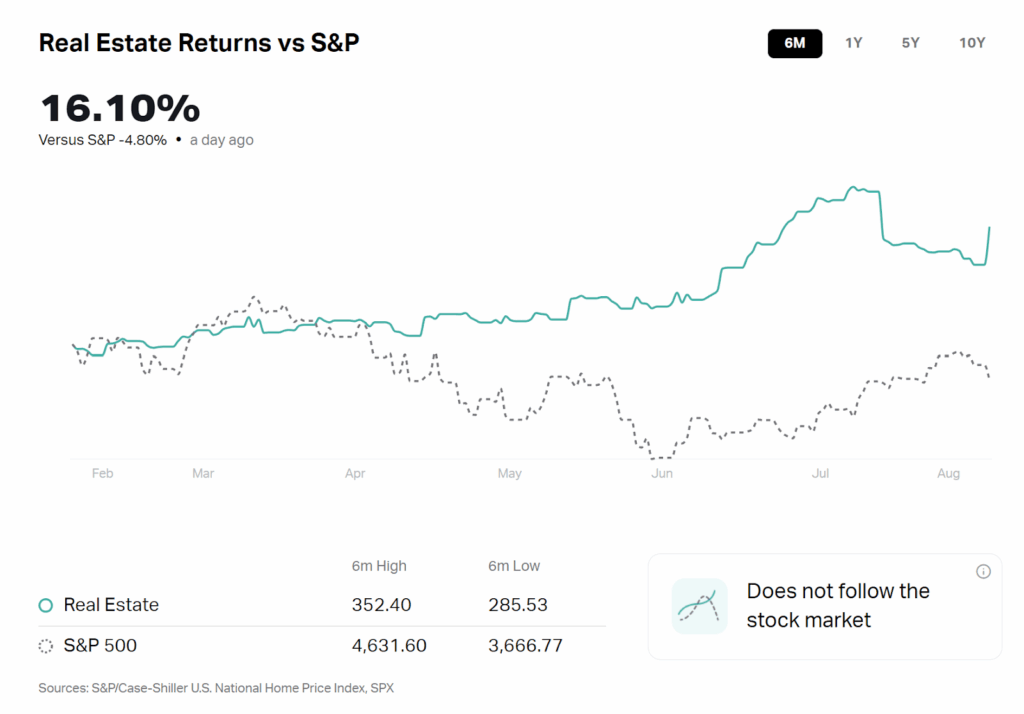This screenshot has width=1024, height=714.
Task: Click the chart lines icon in the card
Action: pyautogui.click(x=699, y=606)
